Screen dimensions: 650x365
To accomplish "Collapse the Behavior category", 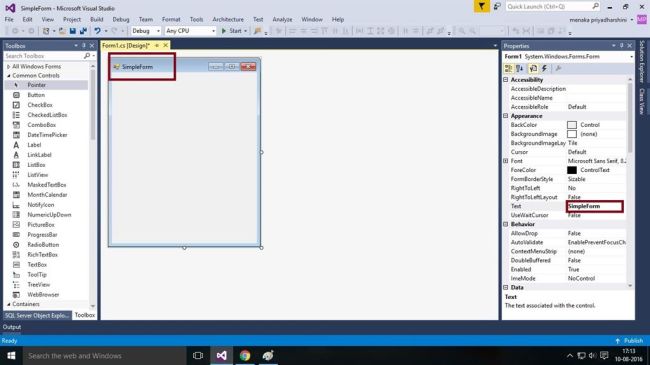I will pos(506,224).
